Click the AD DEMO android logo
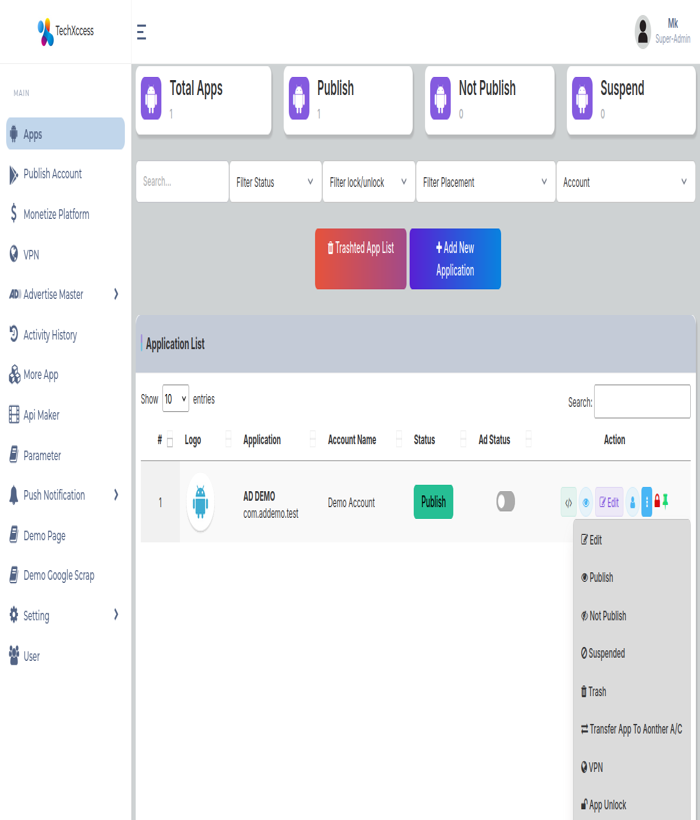Image resolution: width=700 pixels, height=820 pixels. coord(200,502)
